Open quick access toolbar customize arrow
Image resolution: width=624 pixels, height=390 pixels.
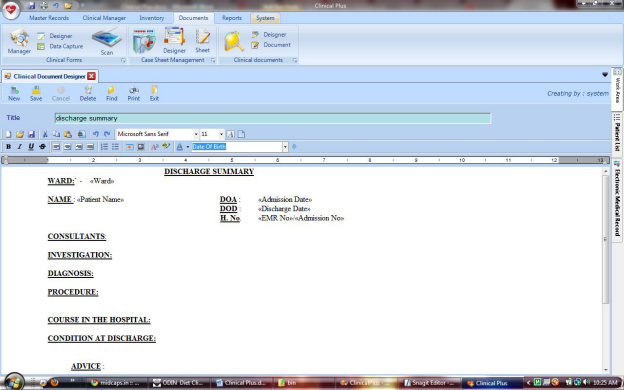82,6
